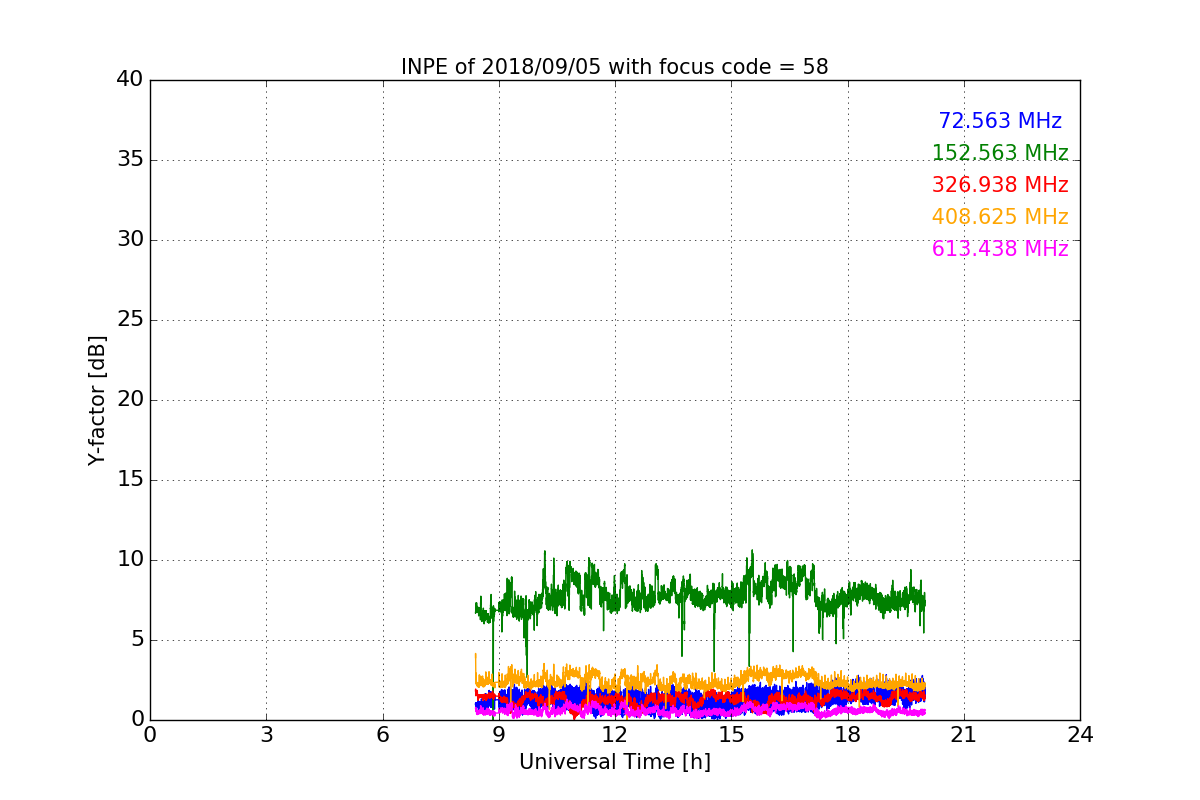
Task: Click the x-axis tick label 12
Action: tap(615, 735)
